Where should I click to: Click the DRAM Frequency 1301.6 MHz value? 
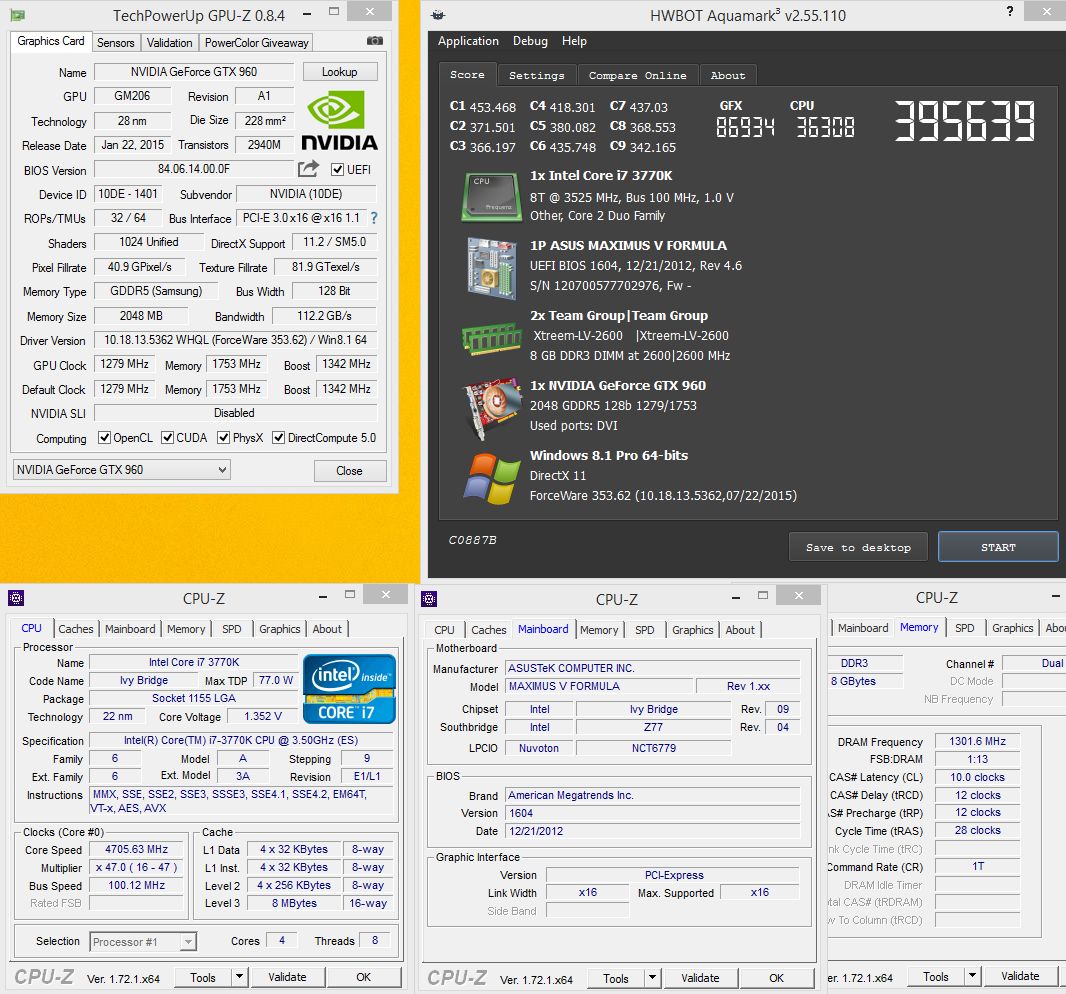[x=977, y=741]
